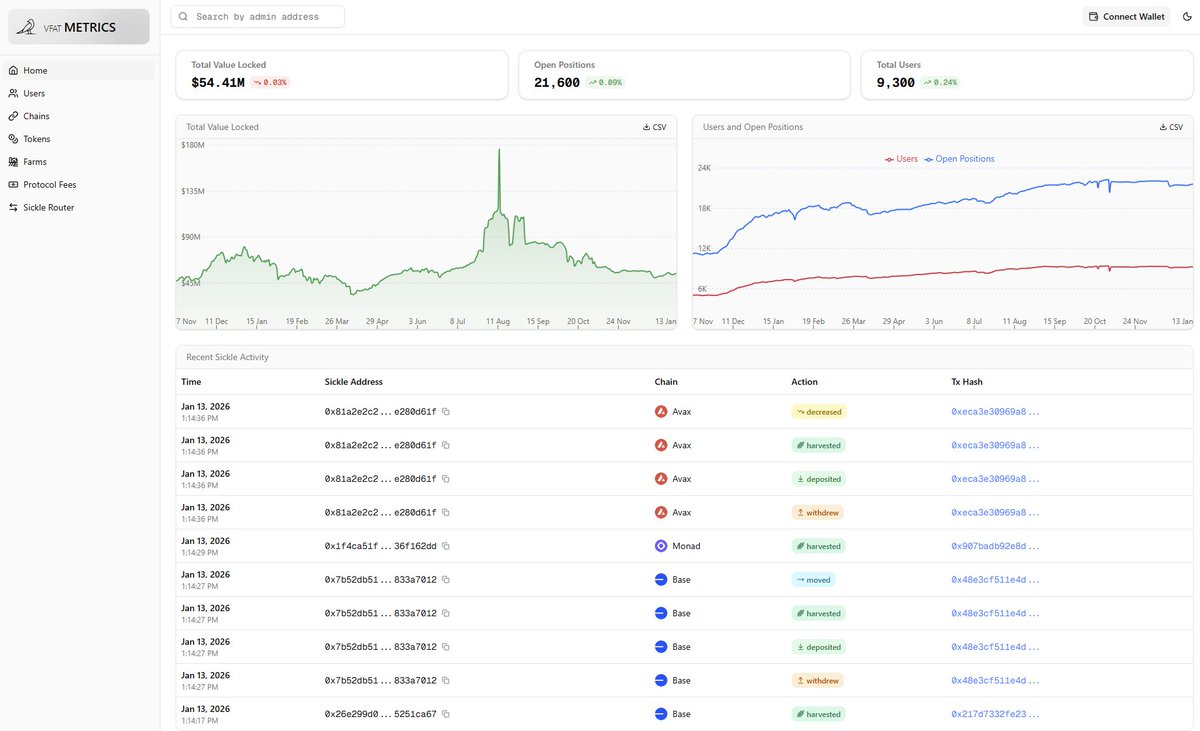The width and height of the screenshot is (1200, 731).
Task: Open tx hash 0x217d7332fe23 link
Action: (x=996, y=714)
